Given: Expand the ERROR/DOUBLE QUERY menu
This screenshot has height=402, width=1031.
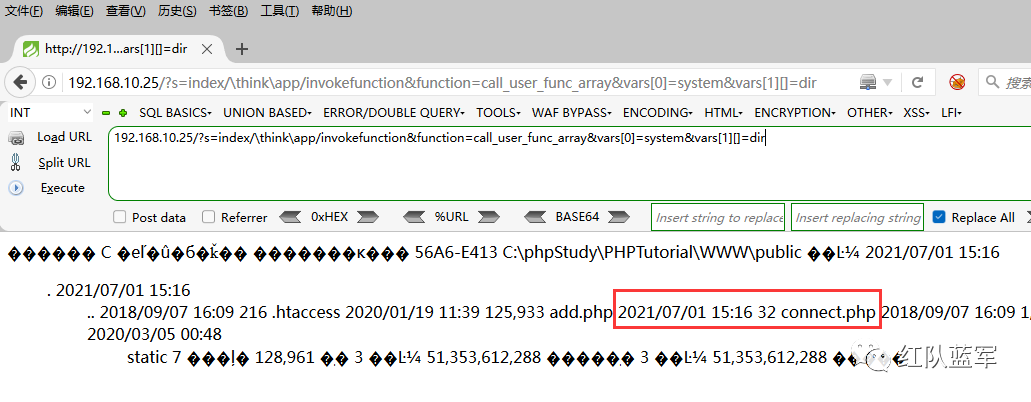Looking at the screenshot, I should tap(395, 113).
